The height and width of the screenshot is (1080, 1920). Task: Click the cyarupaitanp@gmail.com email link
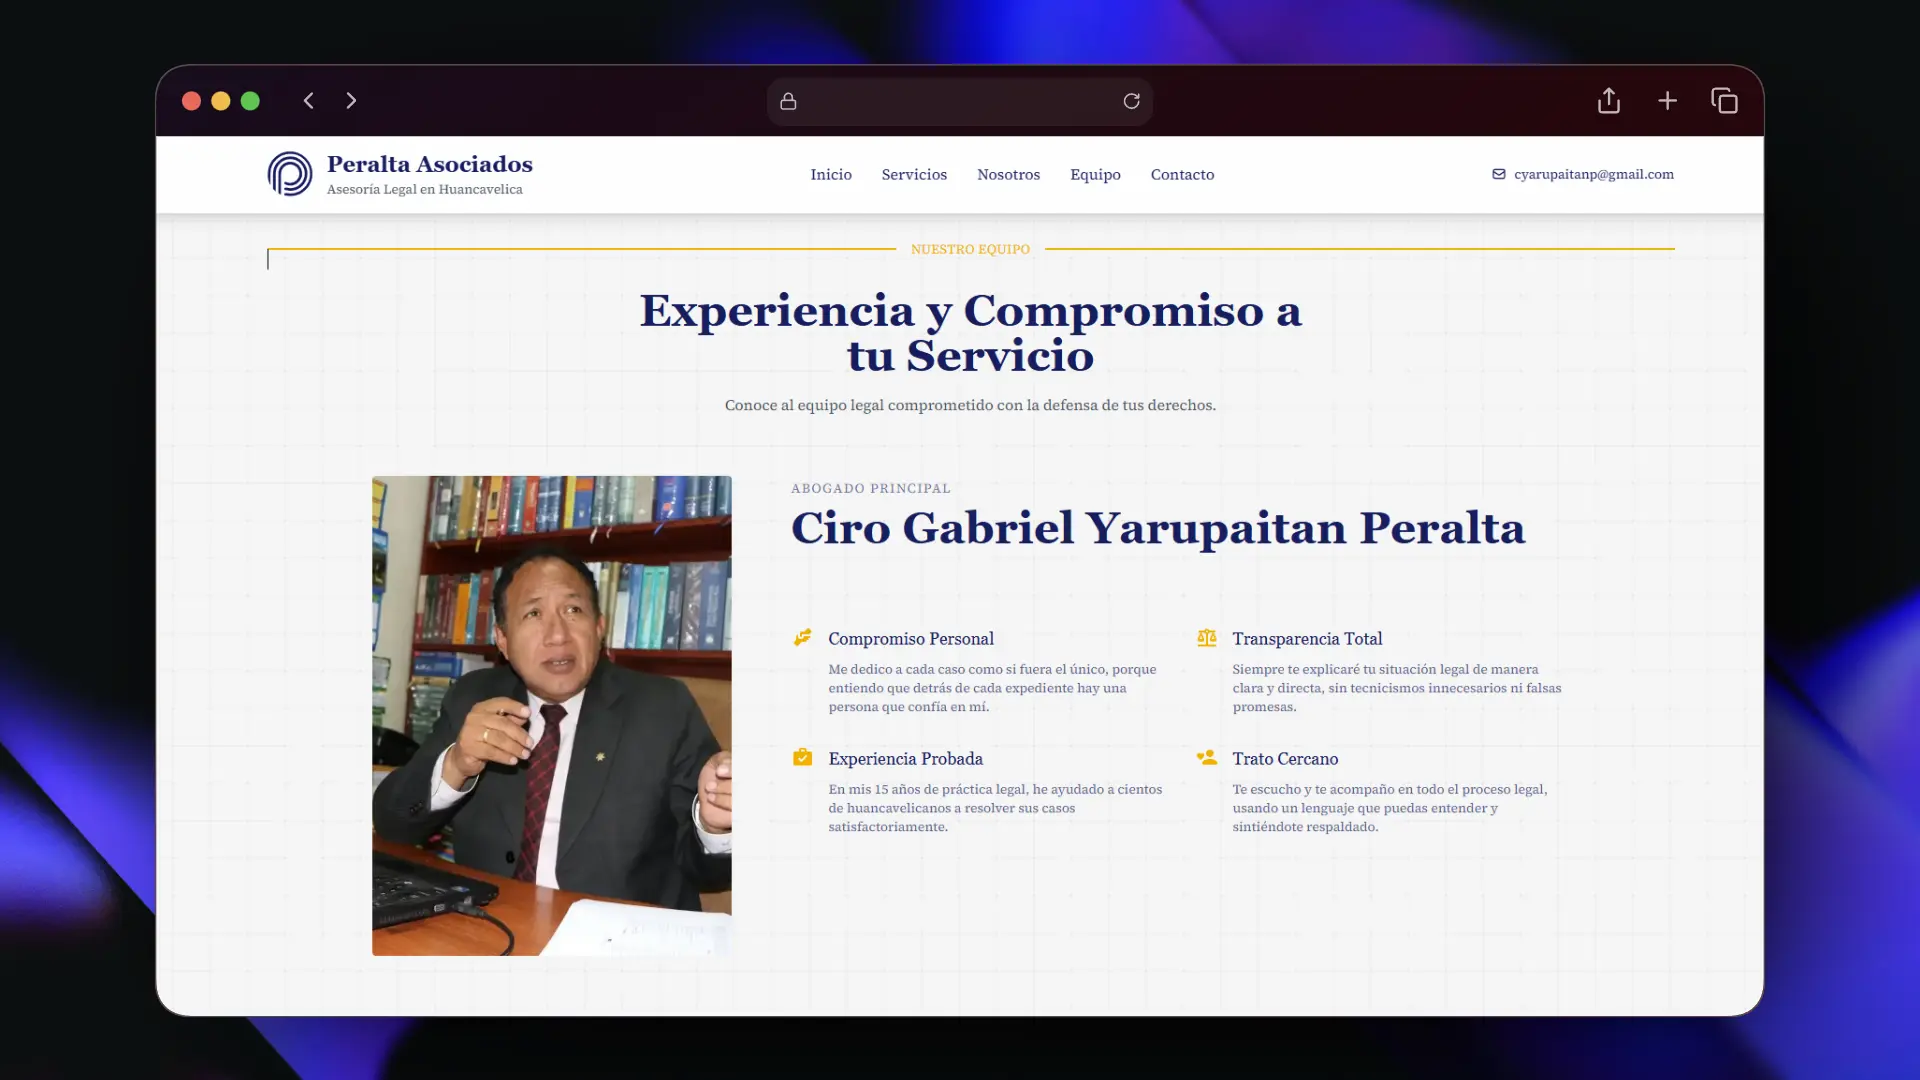click(1593, 174)
